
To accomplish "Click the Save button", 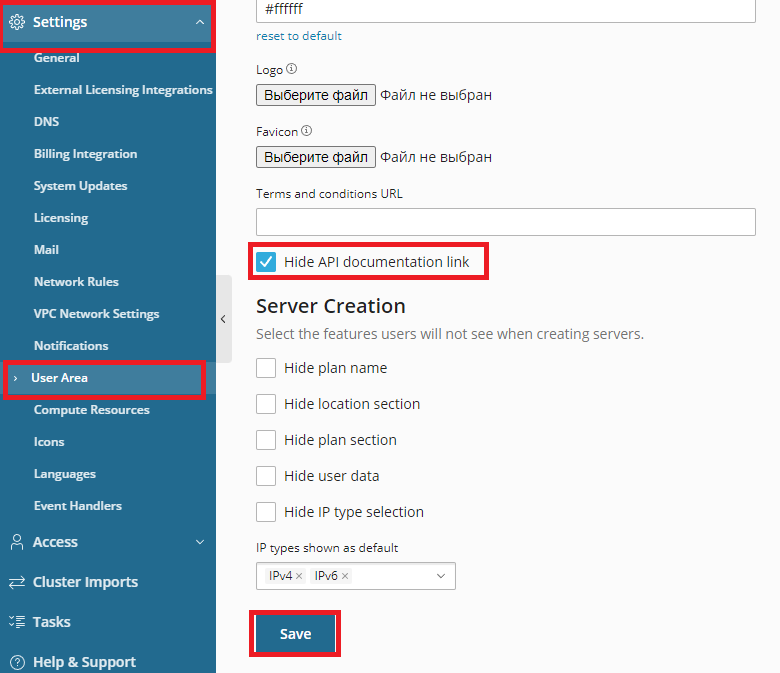I will [x=295, y=634].
